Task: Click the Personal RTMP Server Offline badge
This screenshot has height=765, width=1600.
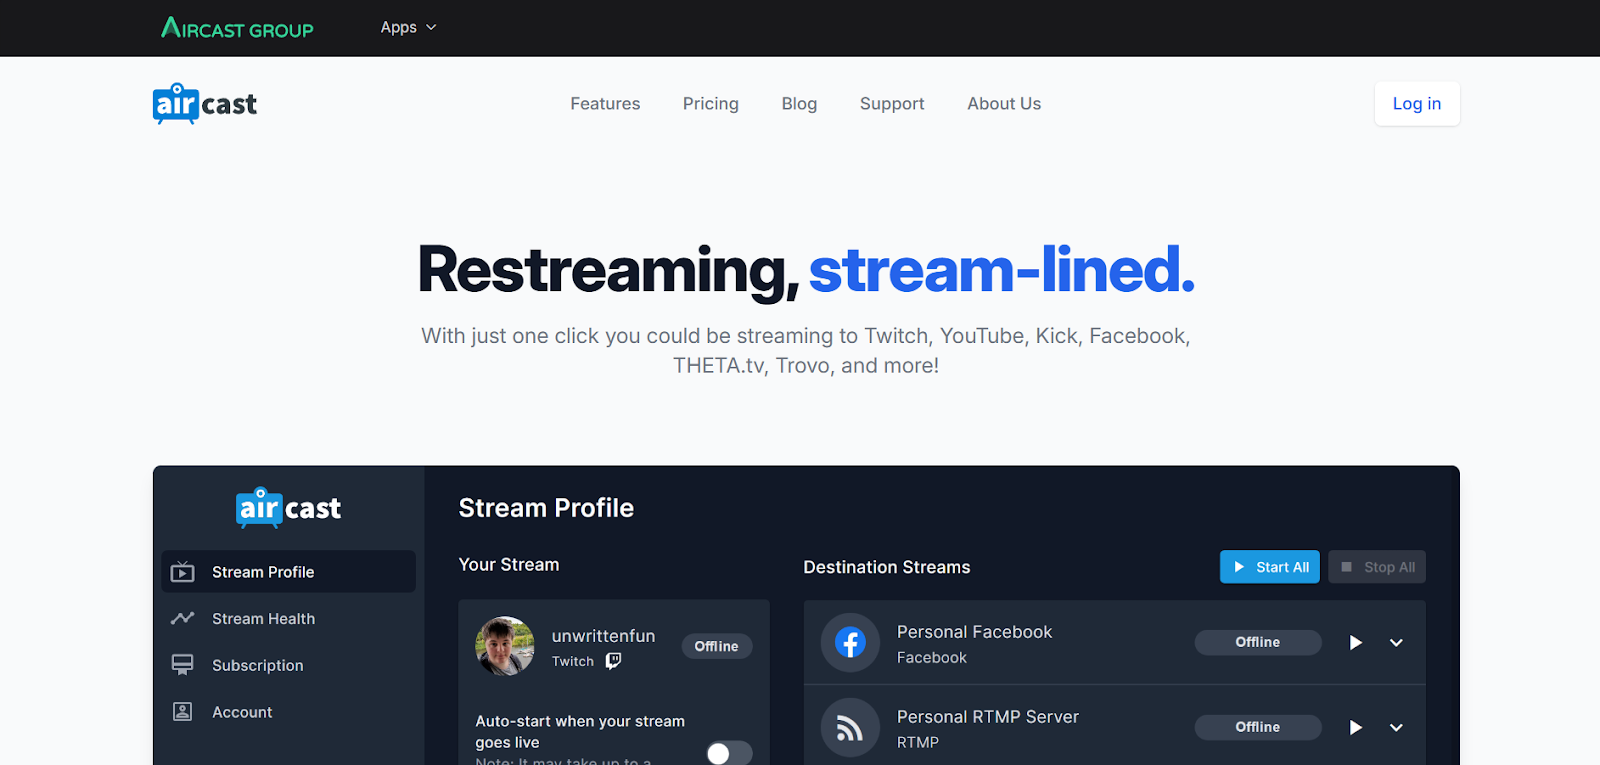Action: pyautogui.click(x=1258, y=727)
